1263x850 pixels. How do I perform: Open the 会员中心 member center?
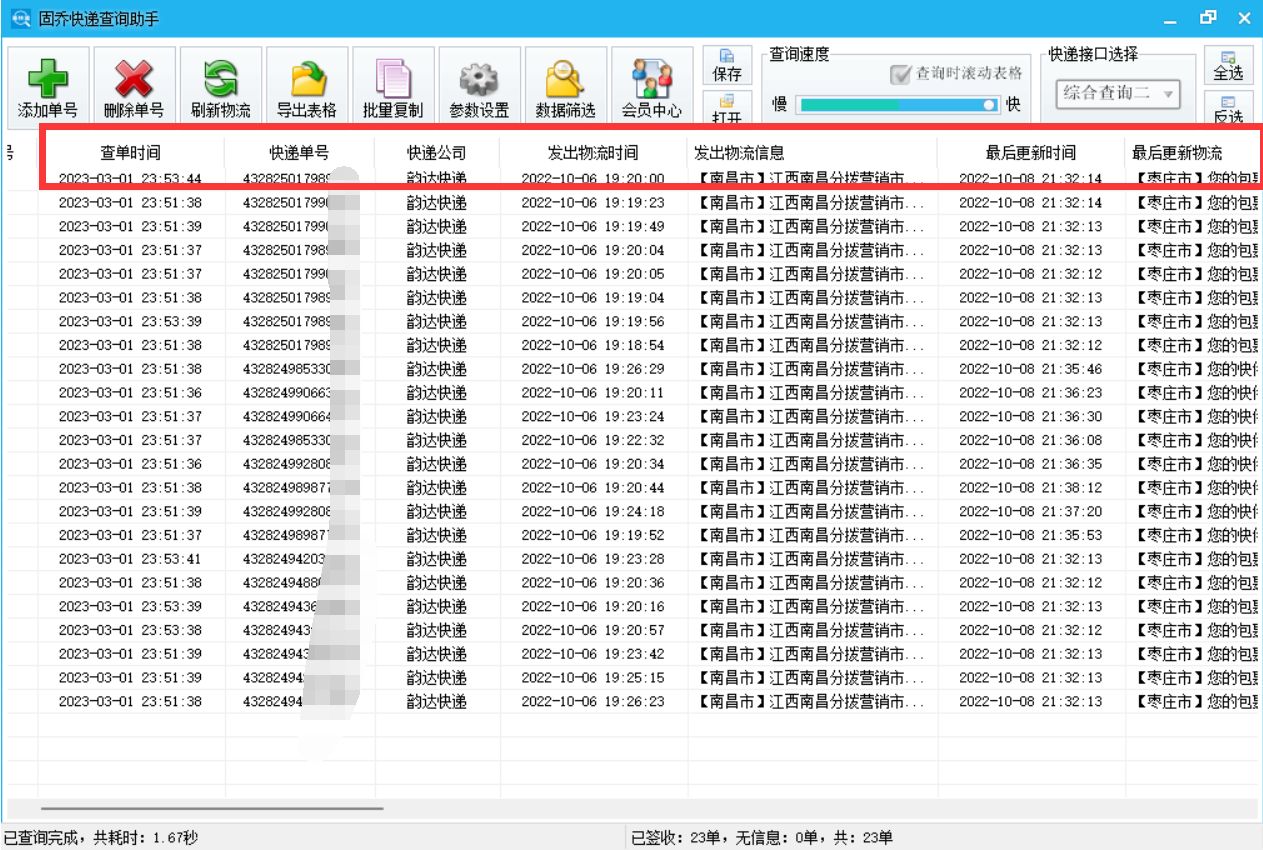(651, 87)
